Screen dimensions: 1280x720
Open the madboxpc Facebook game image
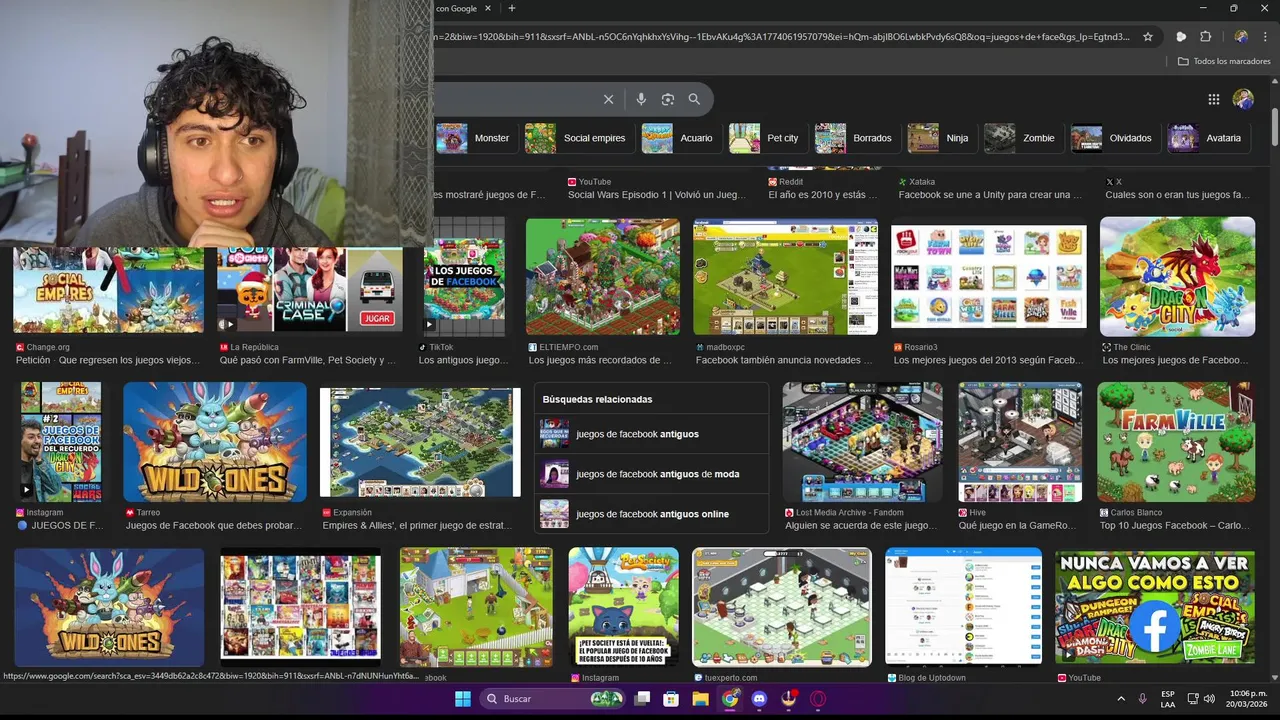click(x=786, y=277)
